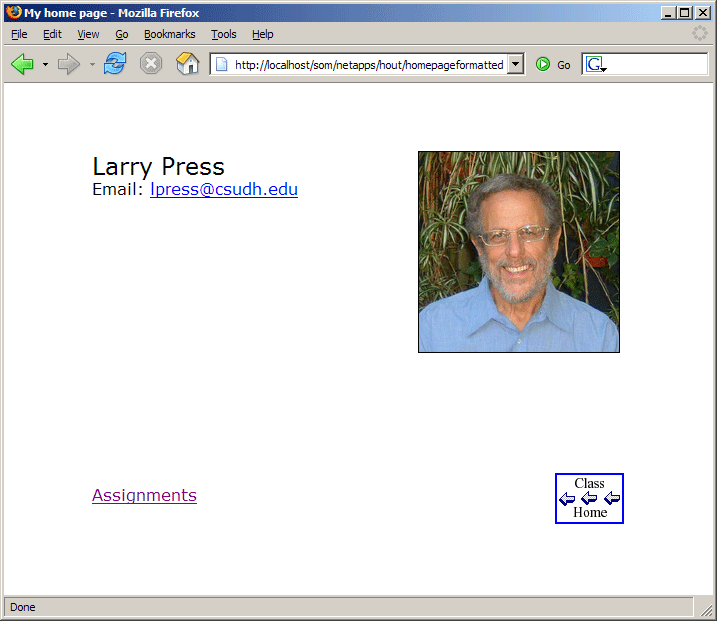717x621 pixels.
Task: Go to the Home page icon
Action: [x=187, y=64]
